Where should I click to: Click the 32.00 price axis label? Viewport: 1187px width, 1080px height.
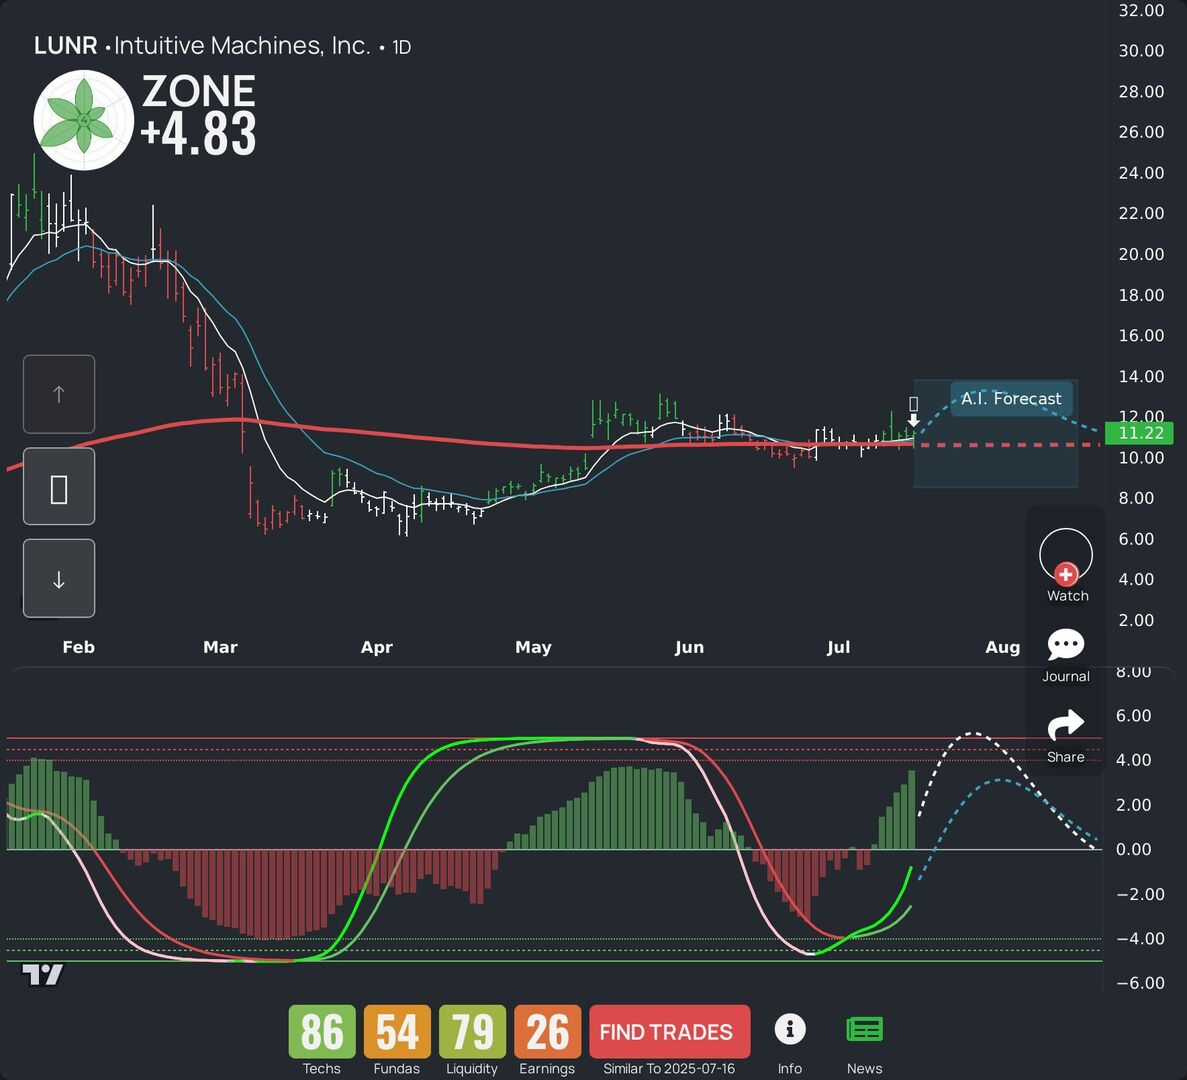[x=1142, y=11]
